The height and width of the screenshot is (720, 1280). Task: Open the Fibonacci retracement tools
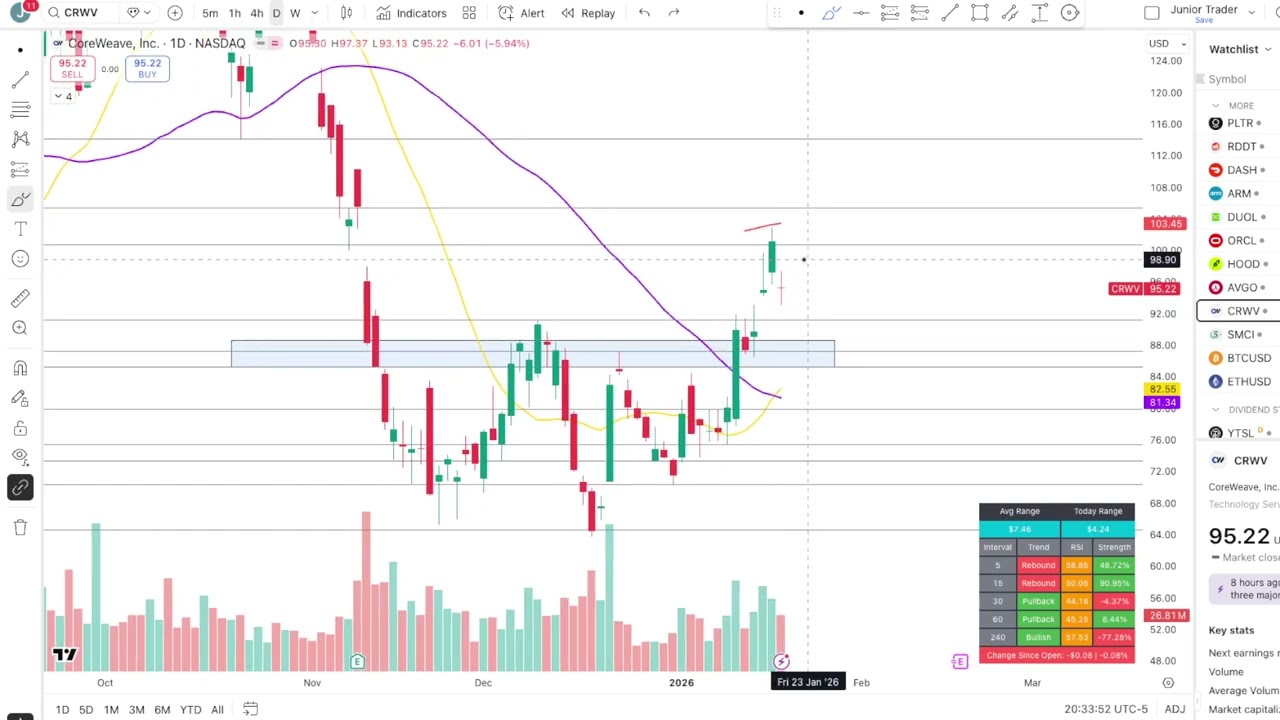20,109
